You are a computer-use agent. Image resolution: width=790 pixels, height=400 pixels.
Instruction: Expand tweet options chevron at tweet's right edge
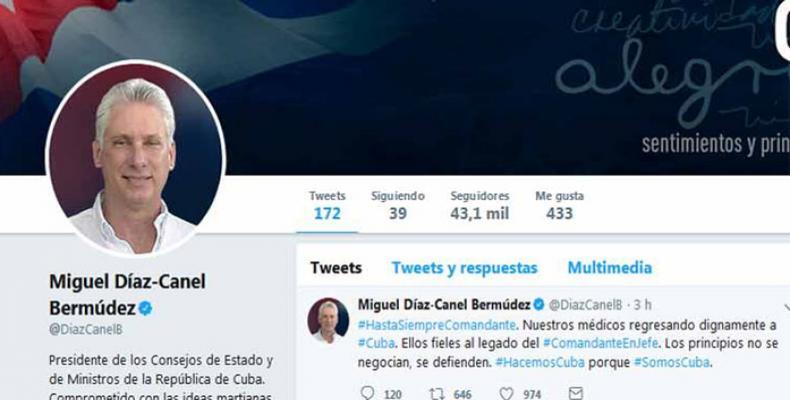coord(786,306)
